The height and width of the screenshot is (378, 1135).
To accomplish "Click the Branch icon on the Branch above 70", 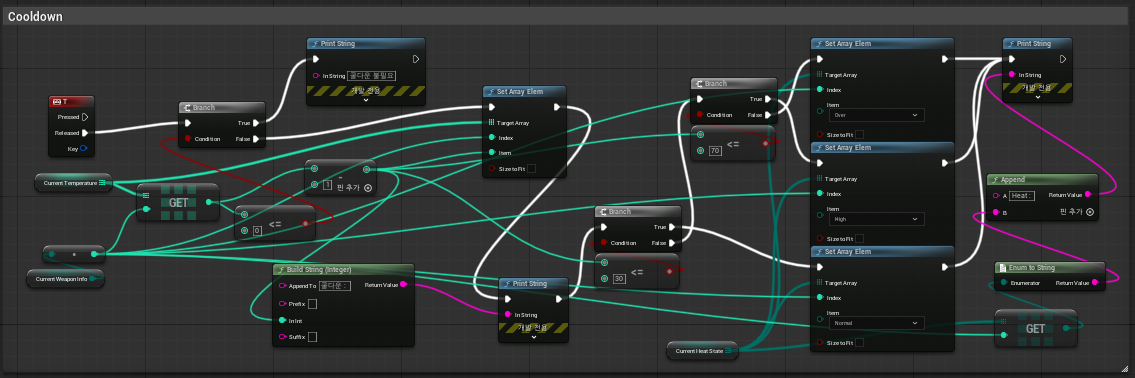I will pyautogui.click(x=699, y=84).
